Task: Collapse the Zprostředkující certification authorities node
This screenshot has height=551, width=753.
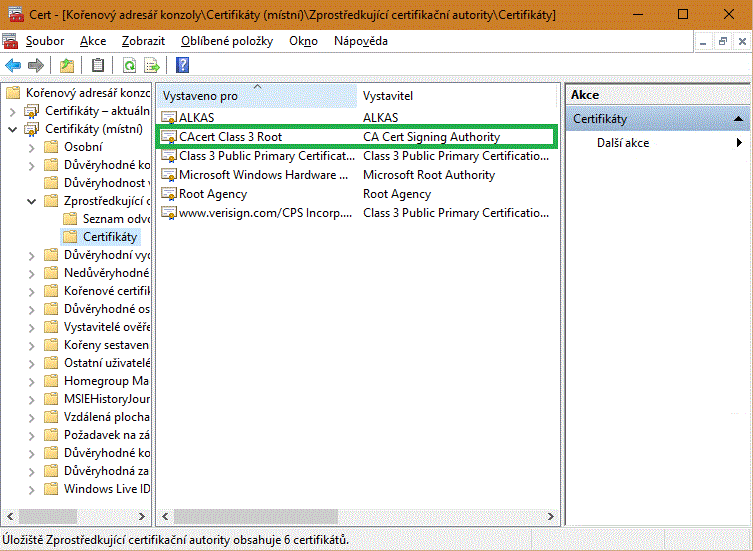Action: pyautogui.click(x=32, y=201)
